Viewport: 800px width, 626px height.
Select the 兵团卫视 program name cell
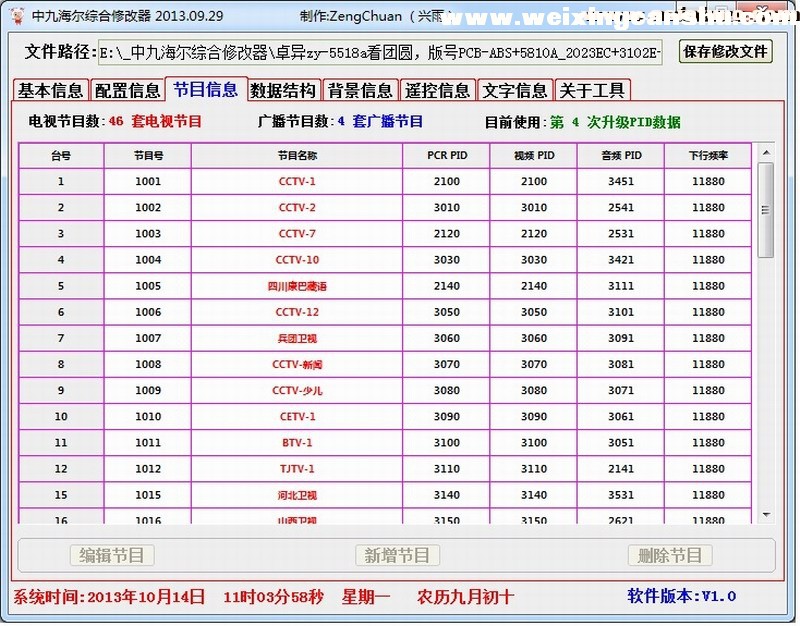pyautogui.click(x=297, y=338)
